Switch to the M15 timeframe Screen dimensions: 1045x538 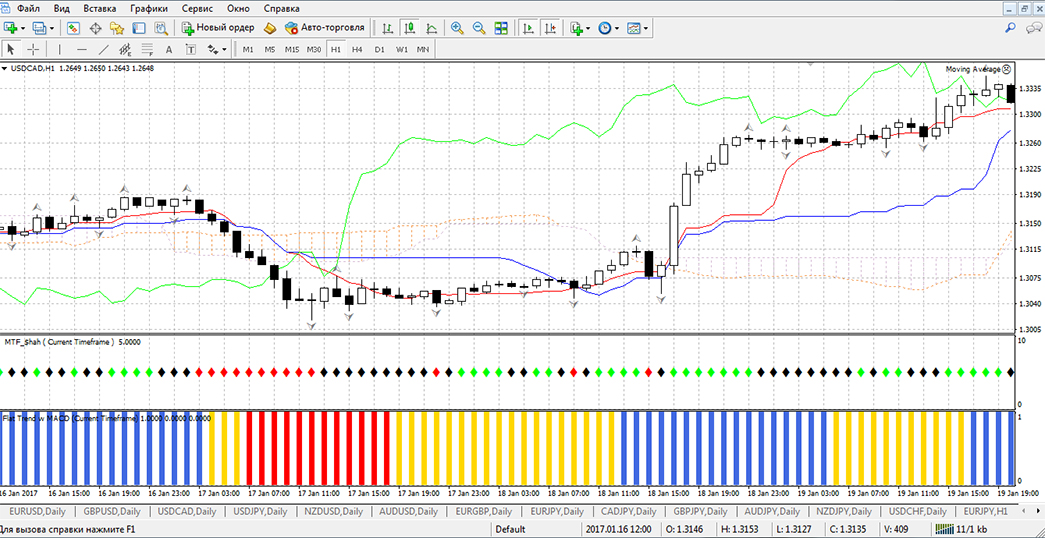(x=292, y=49)
